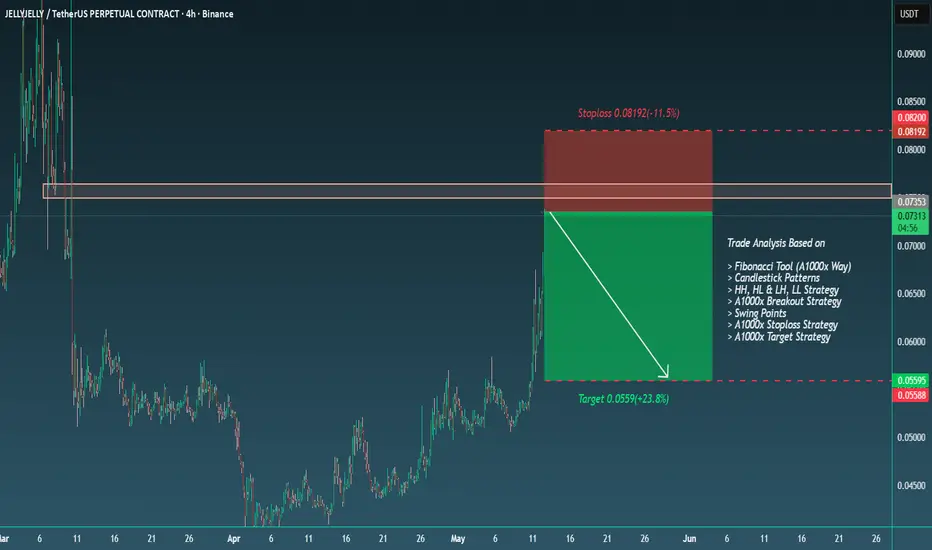Click the JELLYJELLY / TetherUS chart title
Image resolution: width=932 pixels, height=550 pixels.
point(119,14)
